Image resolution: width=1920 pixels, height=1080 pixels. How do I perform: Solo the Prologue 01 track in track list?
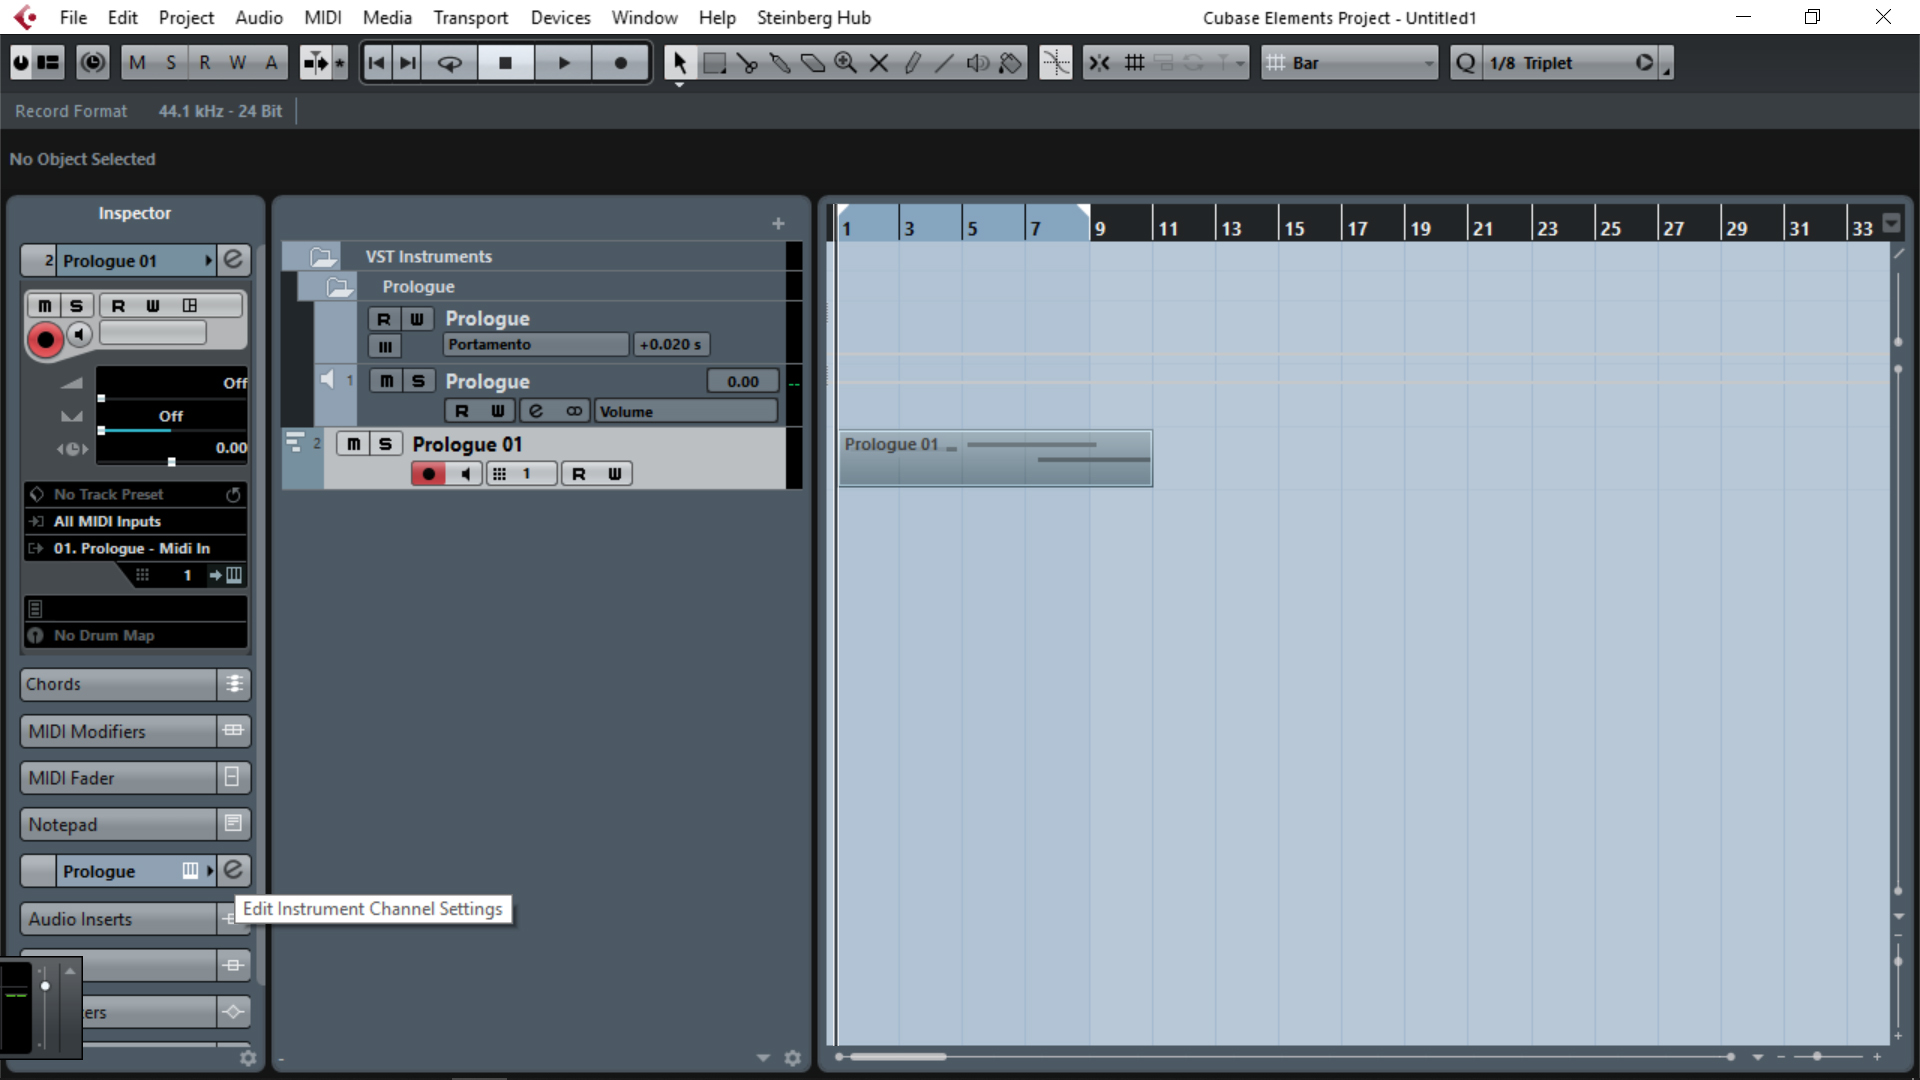(x=385, y=444)
